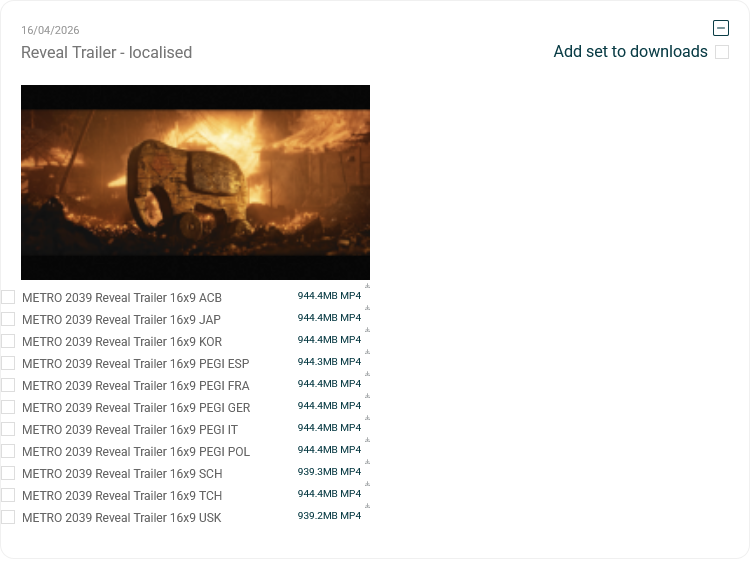Click 'METRO 2039 Reveal Trailer 16x9 KOR' name
Screen dimensions: 750x579
pos(122,342)
